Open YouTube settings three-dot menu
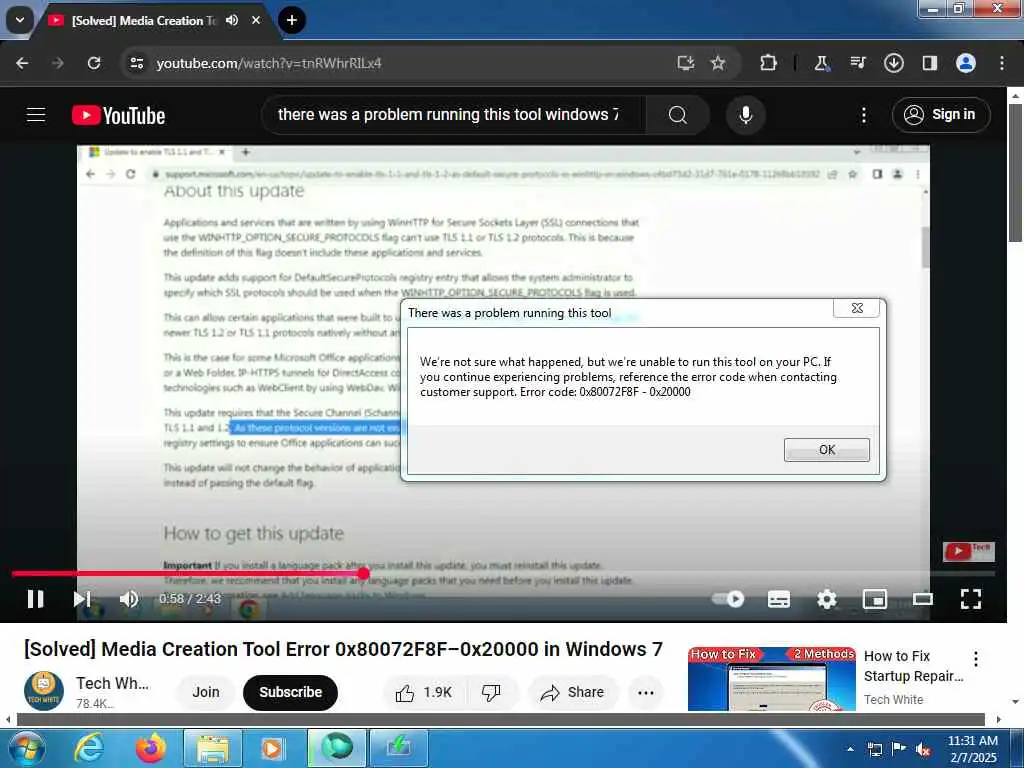The width and height of the screenshot is (1024, 768). (863, 115)
